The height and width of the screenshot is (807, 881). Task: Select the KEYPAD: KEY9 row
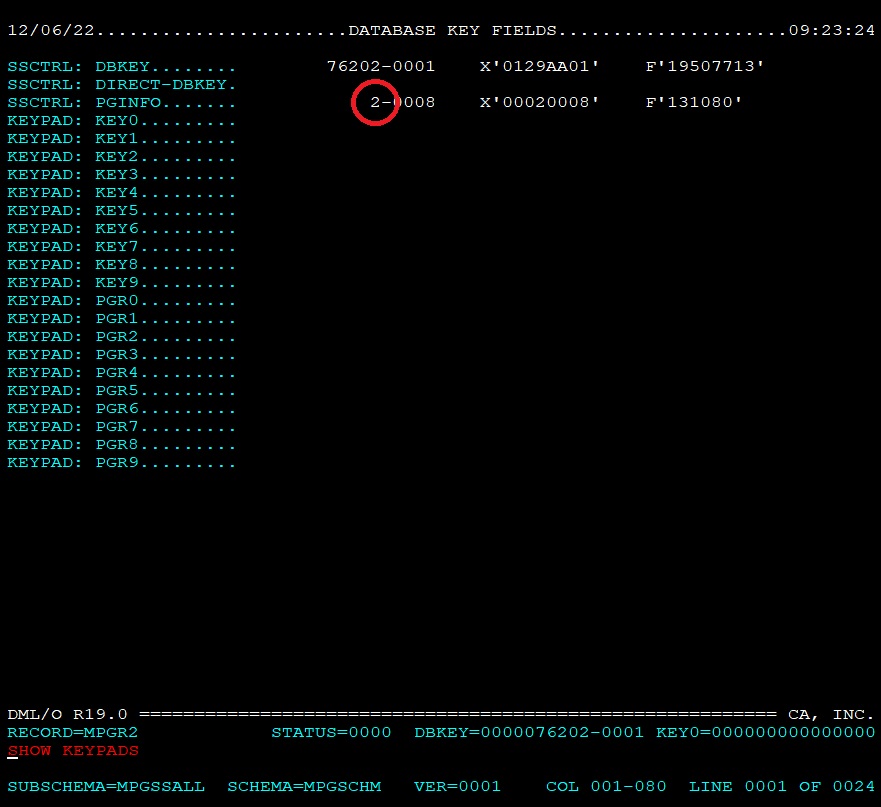(x=121, y=283)
